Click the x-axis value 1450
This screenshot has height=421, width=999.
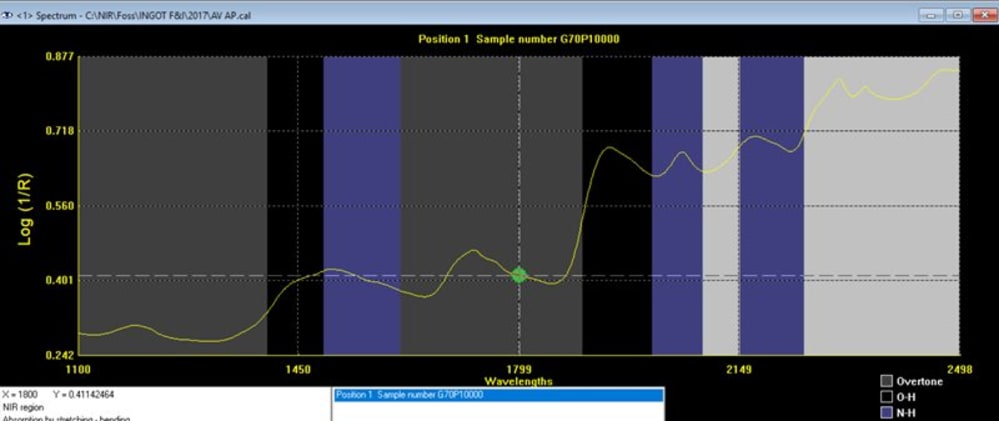coord(298,369)
